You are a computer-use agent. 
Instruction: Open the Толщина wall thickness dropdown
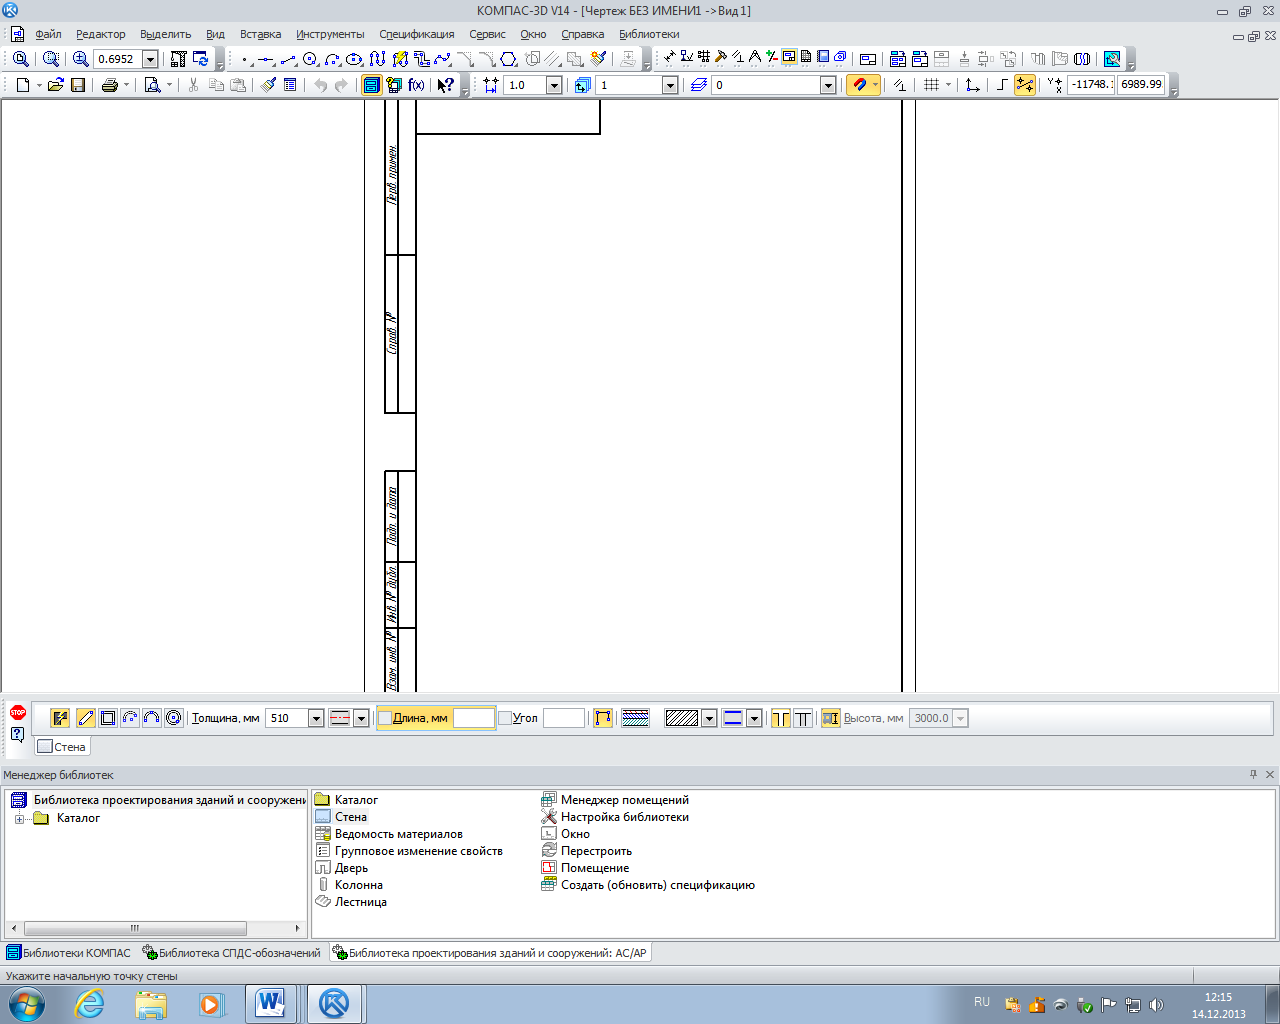click(316, 718)
